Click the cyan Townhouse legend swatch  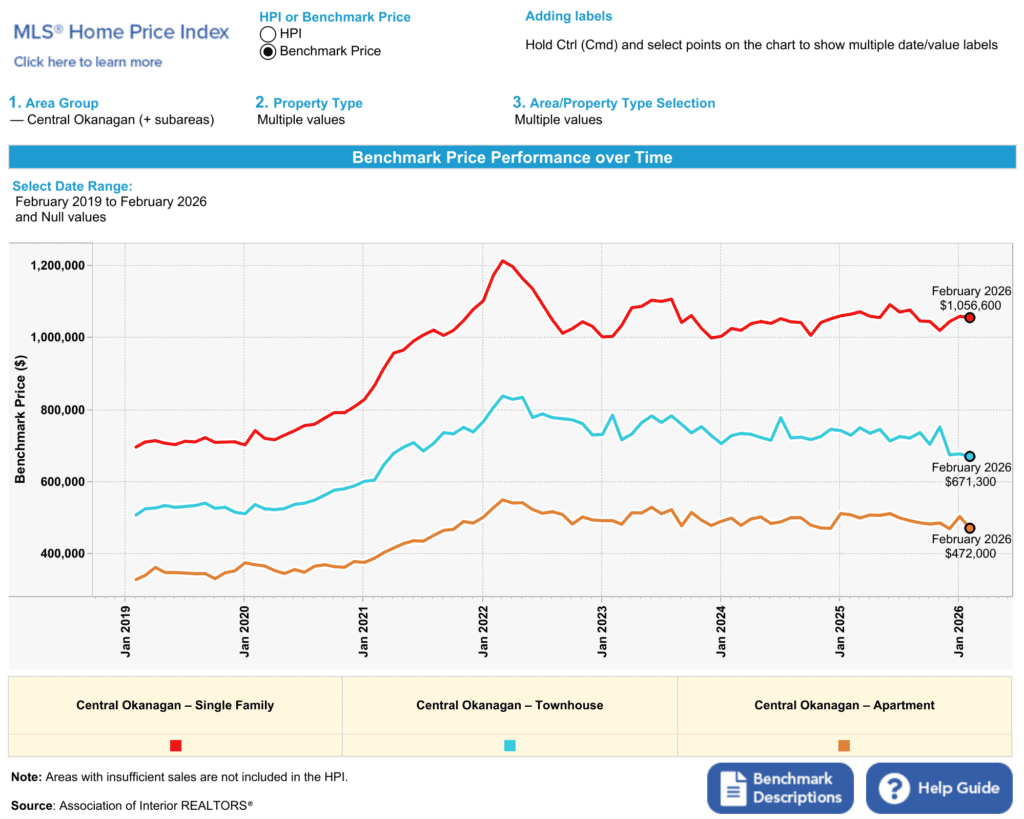[x=510, y=746]
